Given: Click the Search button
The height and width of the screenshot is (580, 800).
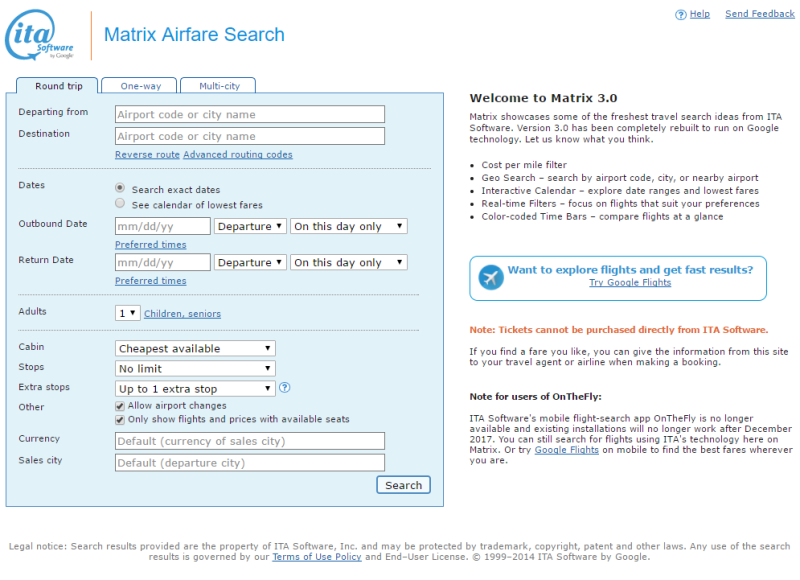Looking at the screenshot, I should point(403,485).
